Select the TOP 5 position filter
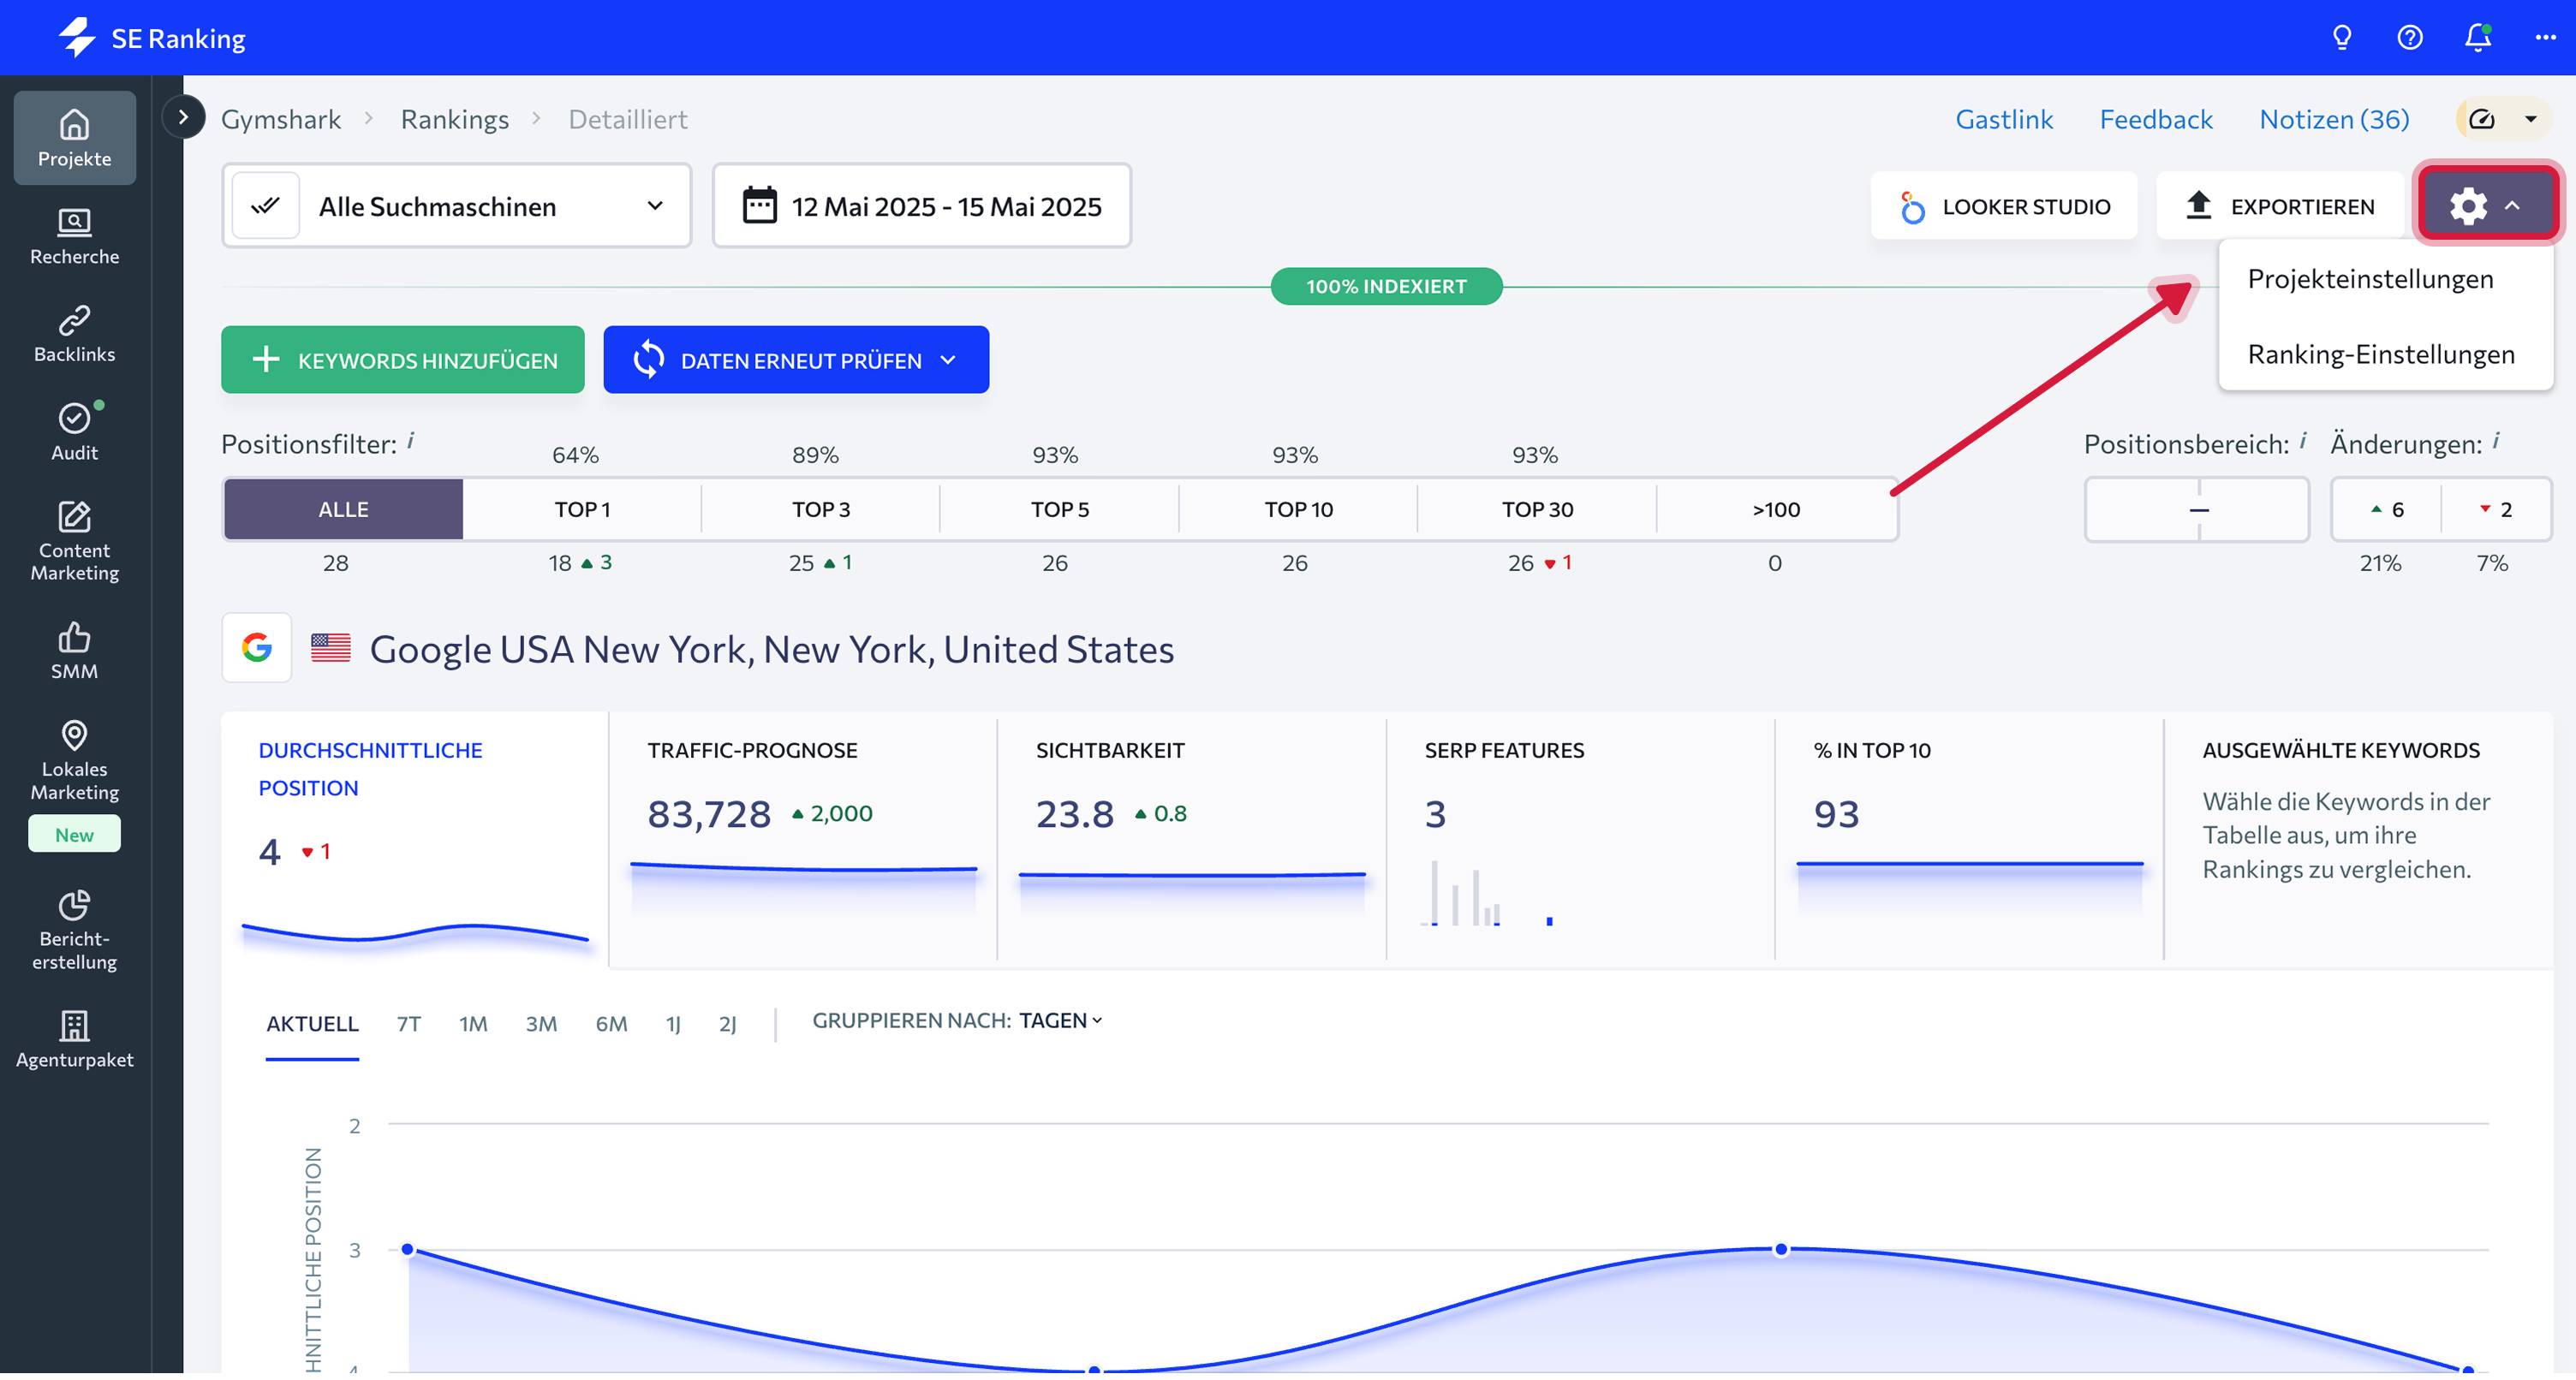The width and height of the screenshot is (2576, 1380). pos(1060,510)
